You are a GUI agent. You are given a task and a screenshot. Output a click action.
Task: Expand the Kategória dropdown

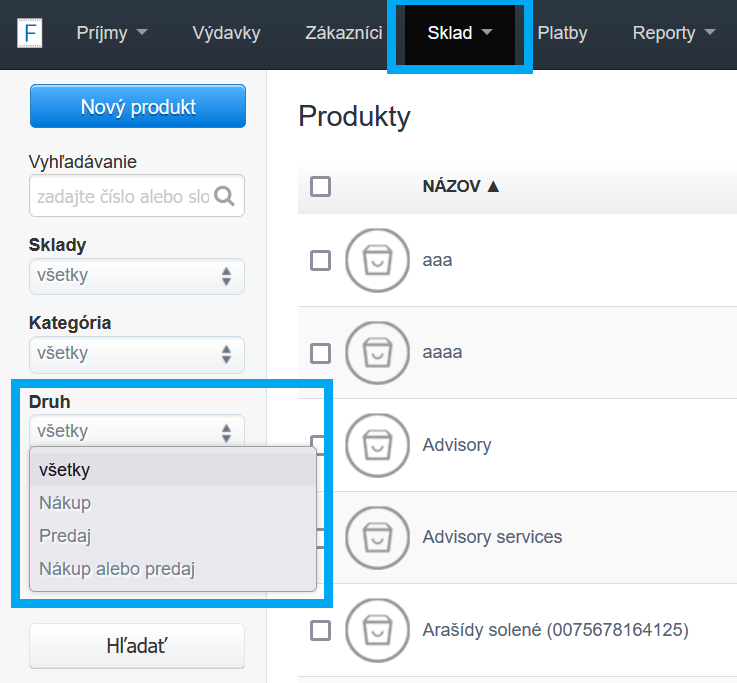137,354
